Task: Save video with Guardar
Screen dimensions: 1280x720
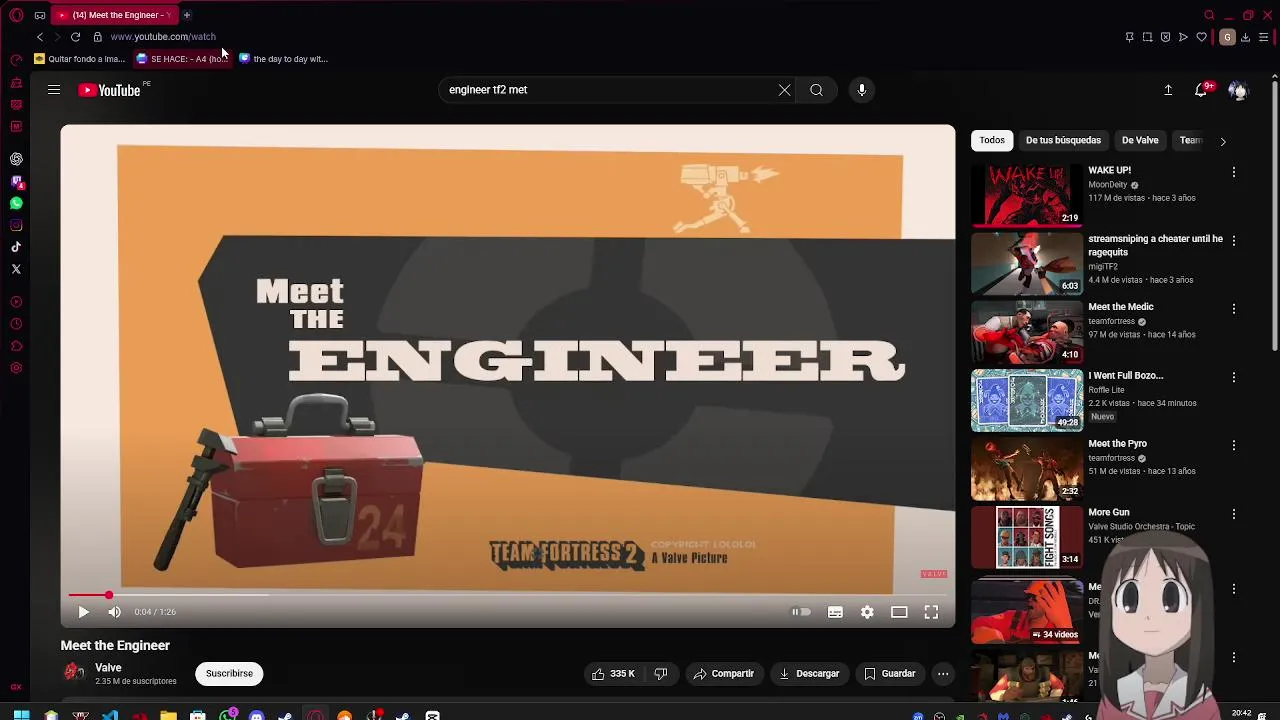Action: pyautogui.click(x=889, y=674)
